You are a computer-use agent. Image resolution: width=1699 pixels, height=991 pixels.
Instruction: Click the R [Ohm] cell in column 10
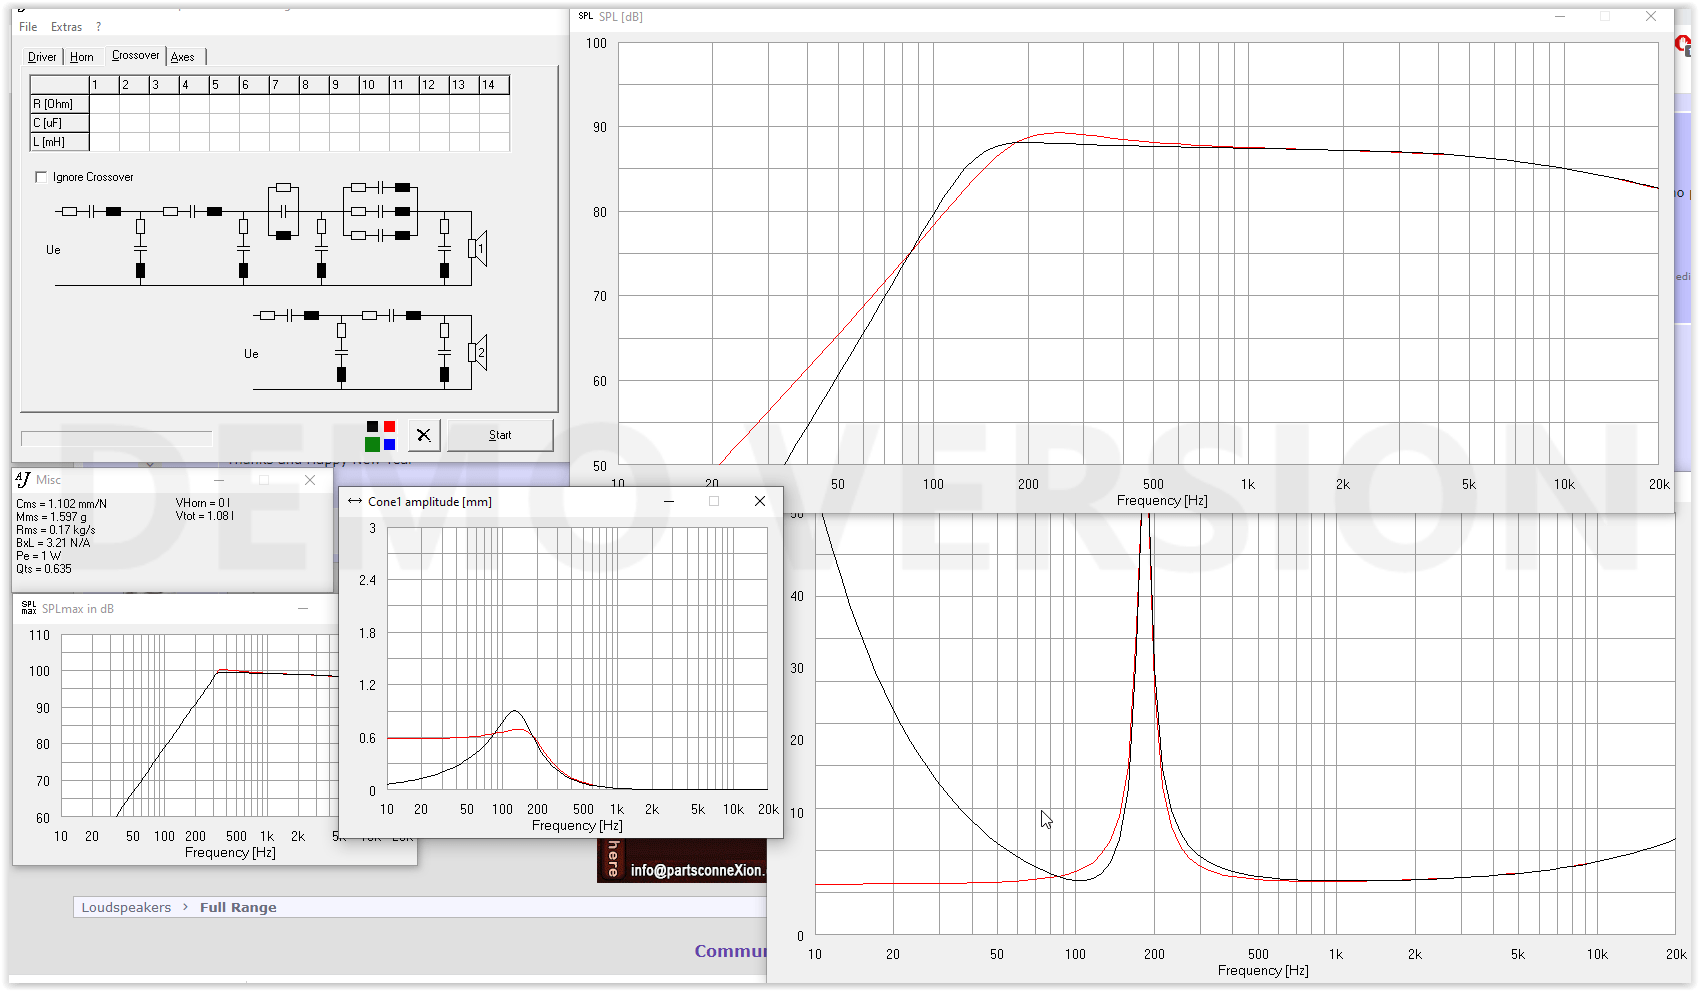374,104
